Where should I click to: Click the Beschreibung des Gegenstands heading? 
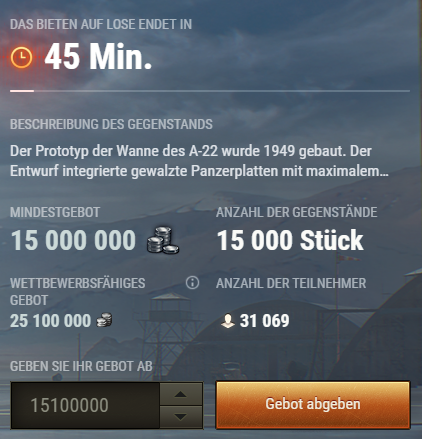111,124
